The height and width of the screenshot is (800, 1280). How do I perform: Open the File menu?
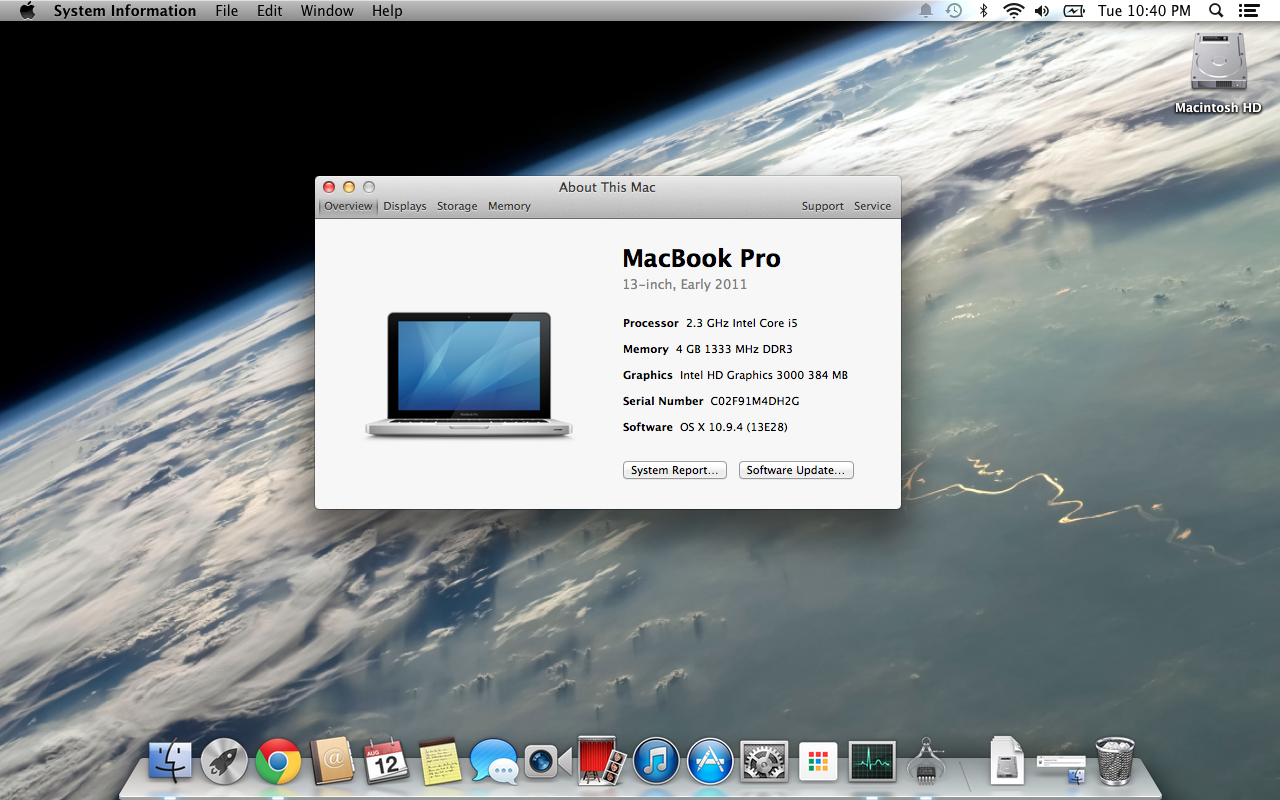[x=227, y=11]
